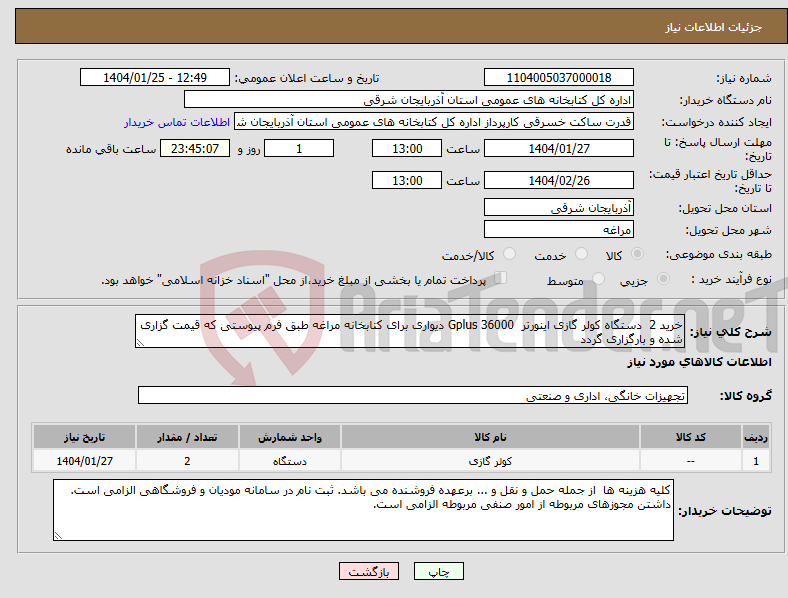Click the کد کالا column header
Image resolution: width=788 pixels, height=598 pixels.
pyautogui.click(x=691, y=437)
